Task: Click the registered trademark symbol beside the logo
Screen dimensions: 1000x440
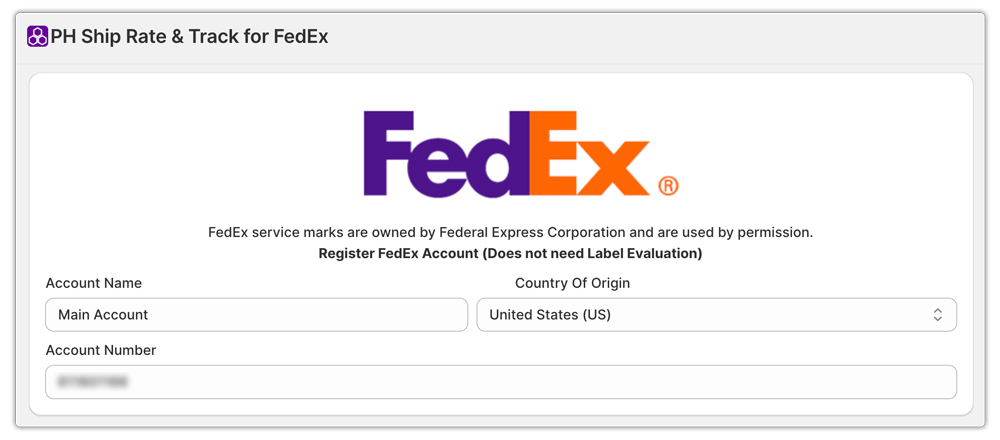Action: pyautogui.click(x=668, y=186)
